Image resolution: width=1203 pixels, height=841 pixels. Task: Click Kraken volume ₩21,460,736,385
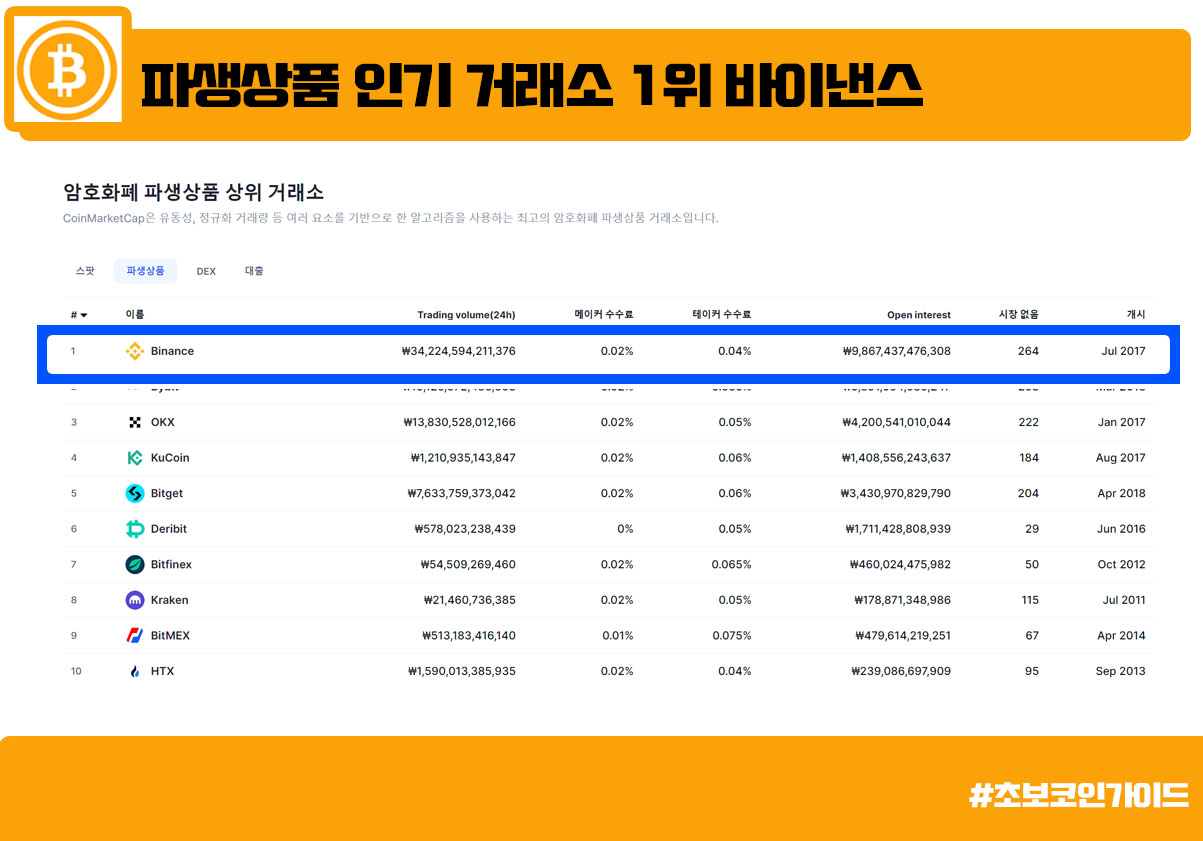[470, 600]
